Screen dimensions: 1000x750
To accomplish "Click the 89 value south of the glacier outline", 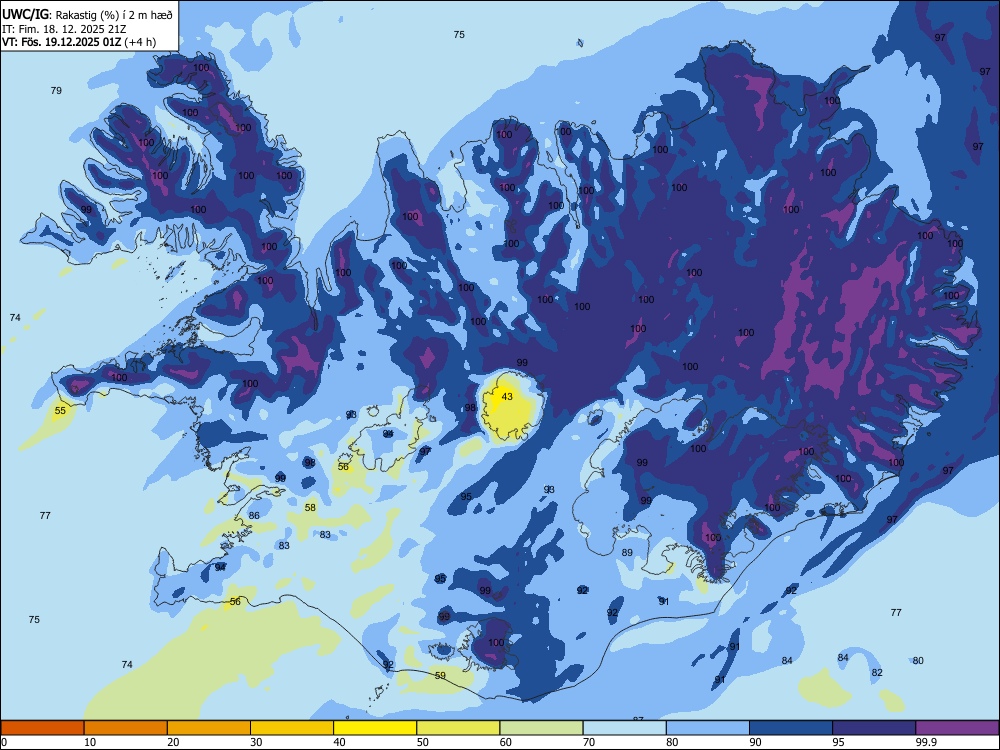I will pyautogui.click(x=627, y=552).
